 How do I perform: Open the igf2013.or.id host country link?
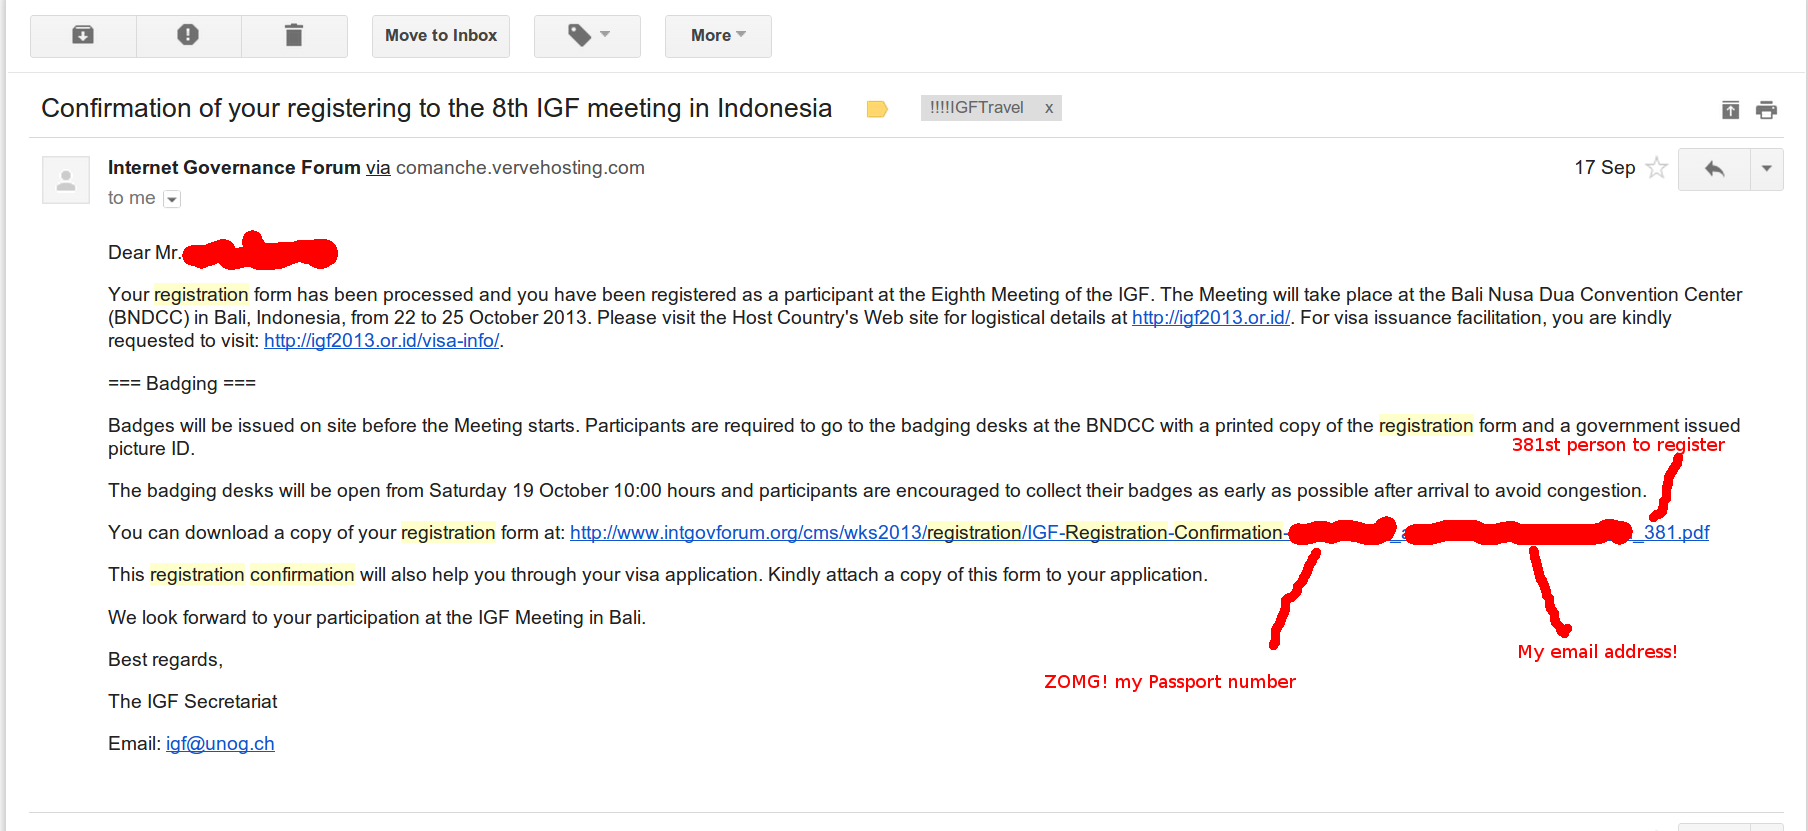click(1210, 318)
